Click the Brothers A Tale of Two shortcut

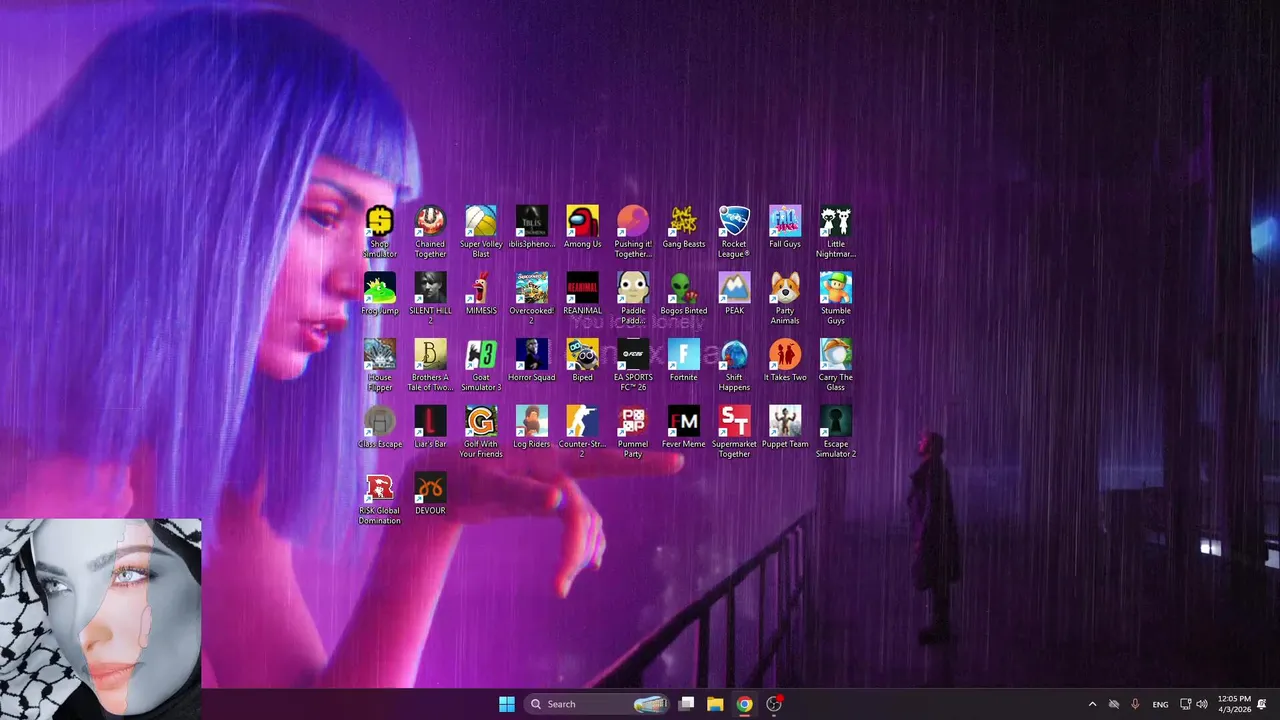[x=430, y=365]
